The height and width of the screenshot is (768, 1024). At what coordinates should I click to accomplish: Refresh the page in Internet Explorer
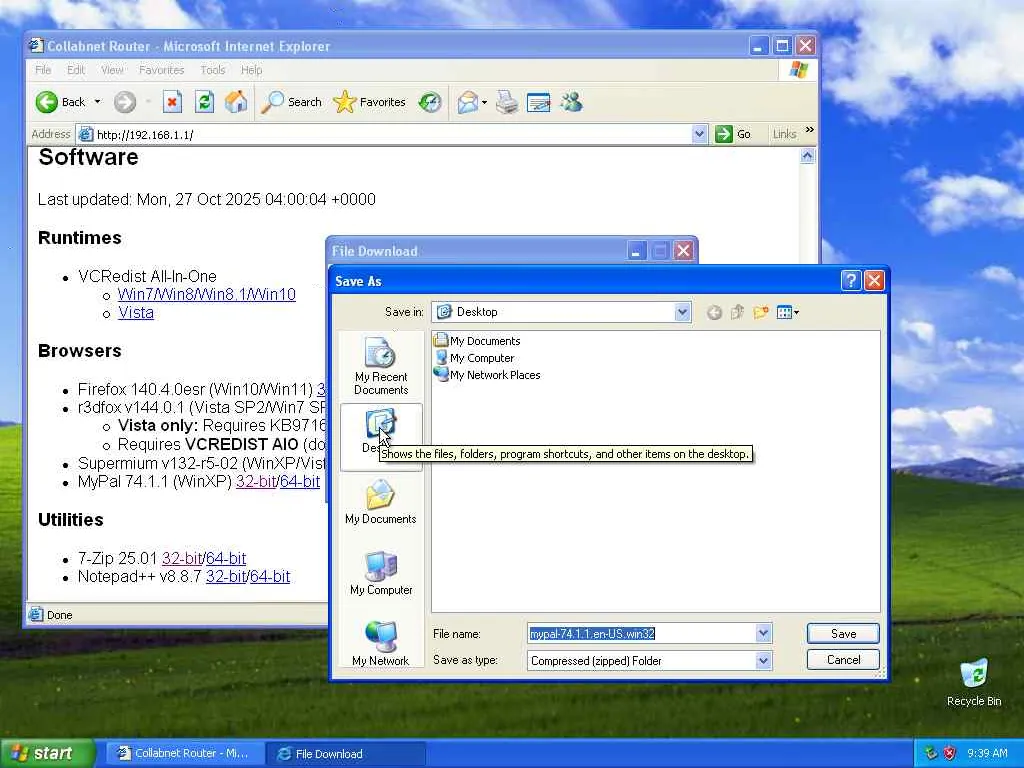point(204,102)
